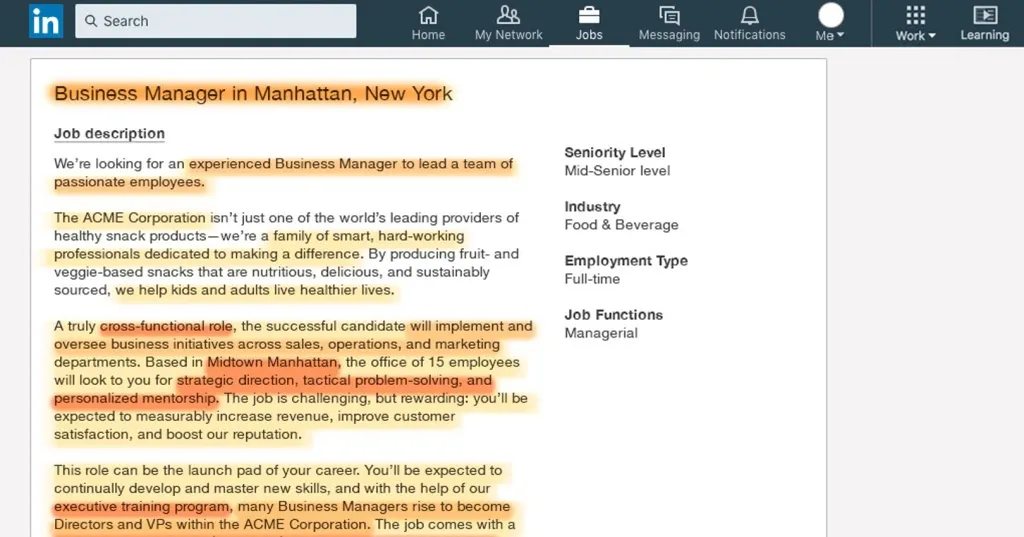Open My Network people icon

click(508, 14)
